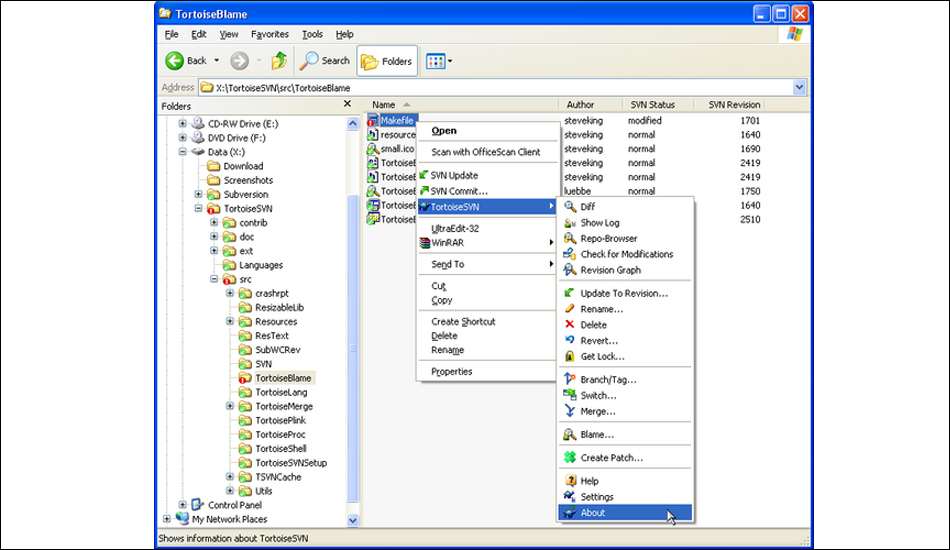Open the Back history dropdown arrow

click(216, 61)
